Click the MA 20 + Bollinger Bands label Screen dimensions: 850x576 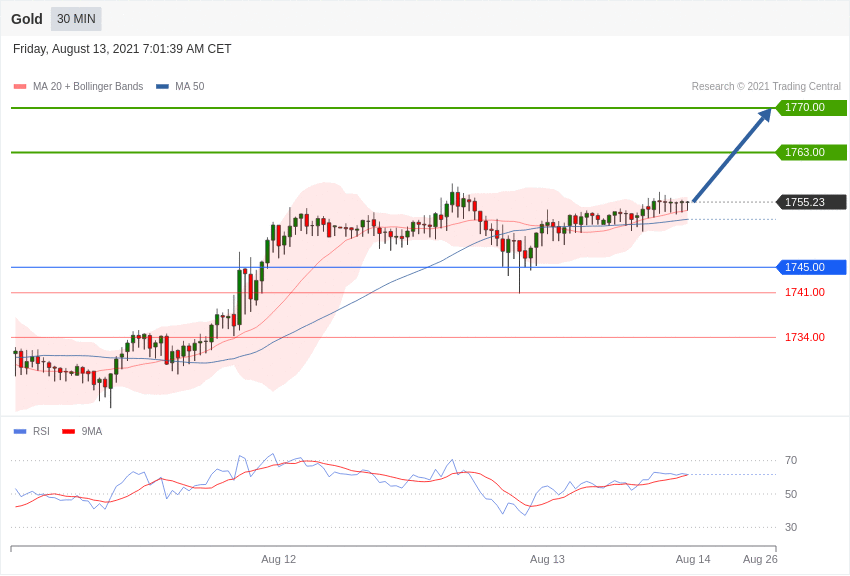(x=88, y=86)
